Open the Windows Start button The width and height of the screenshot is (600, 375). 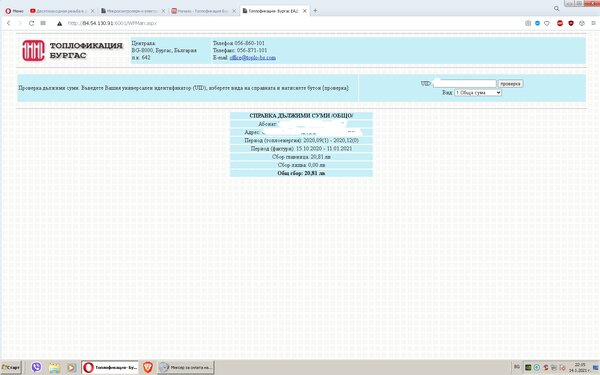(x=11, y=367)
